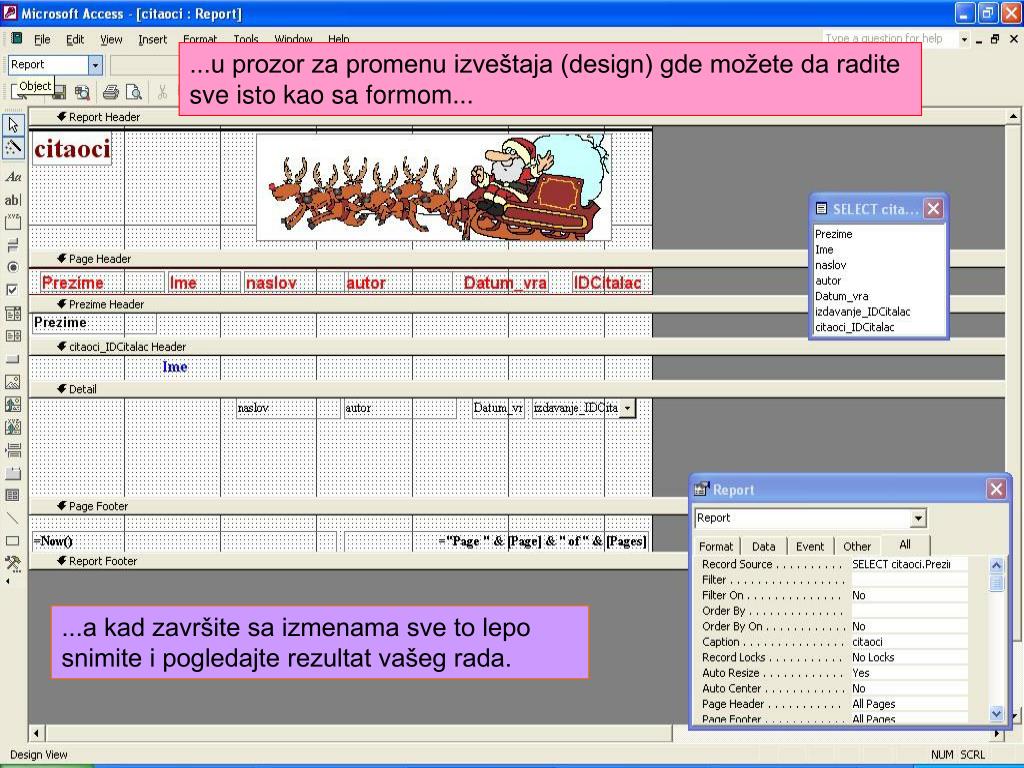Open the Edit menu
This screenshot has height=768, width=1024.
click(x=75, y=39)
